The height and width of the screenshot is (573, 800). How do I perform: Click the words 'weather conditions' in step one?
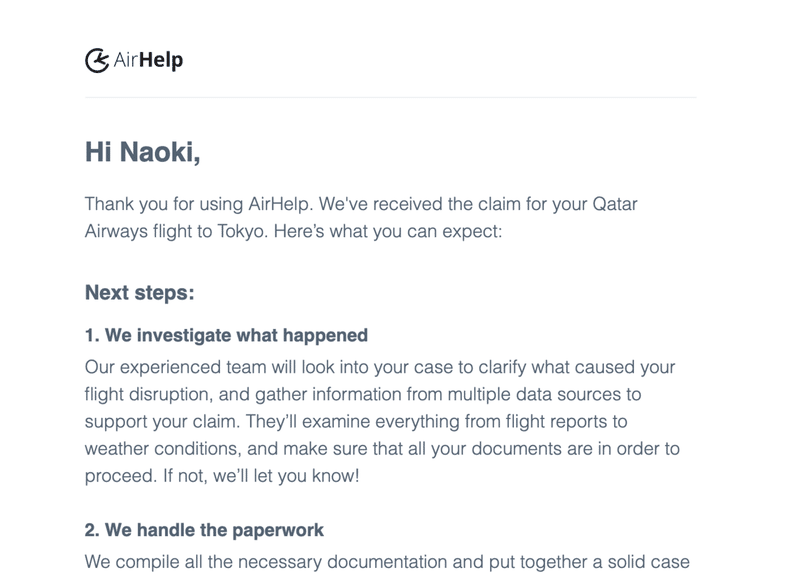(x=163, y=449)
